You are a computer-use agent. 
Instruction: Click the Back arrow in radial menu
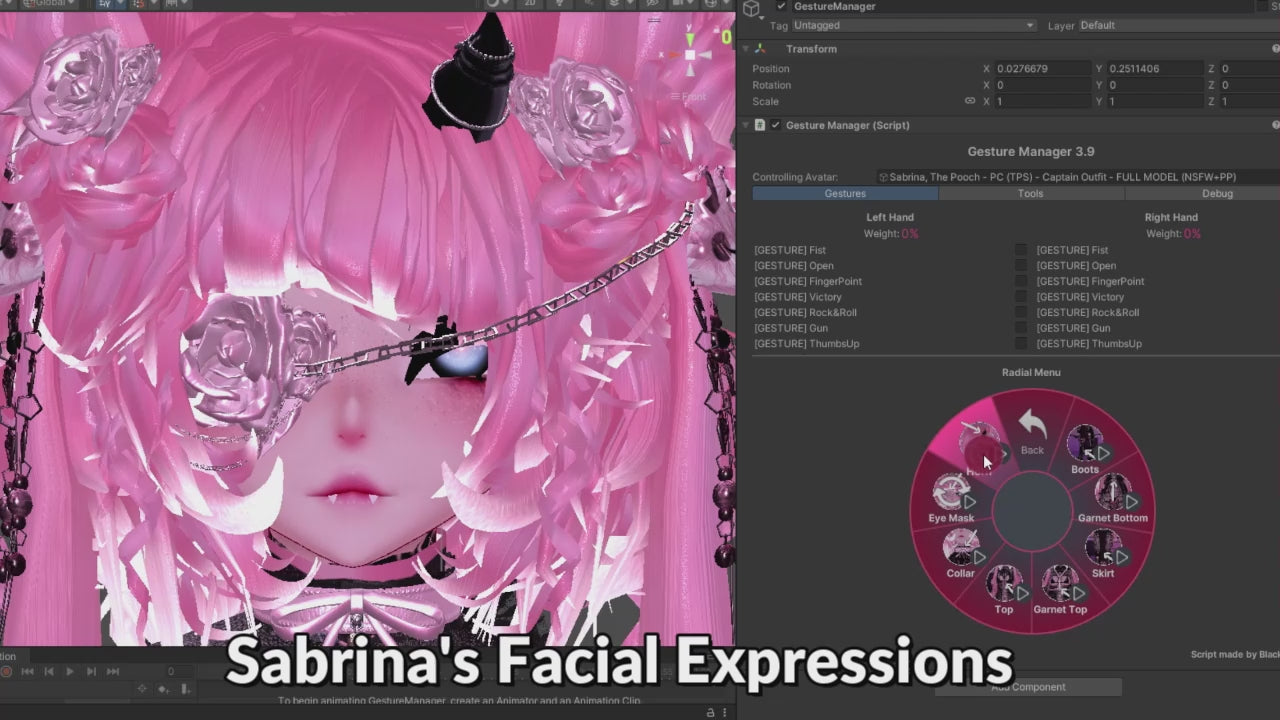pyautogui.click(x=1032, y=432)
